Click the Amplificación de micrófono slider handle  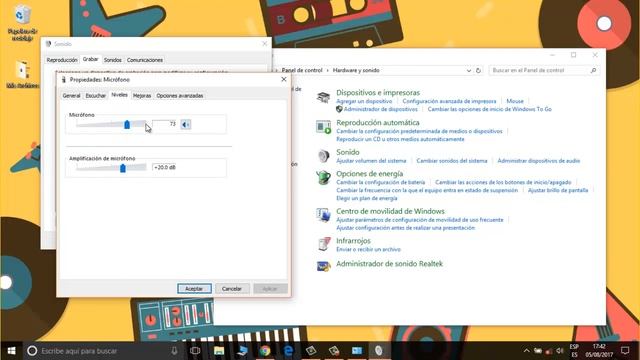tap(123, 168)
